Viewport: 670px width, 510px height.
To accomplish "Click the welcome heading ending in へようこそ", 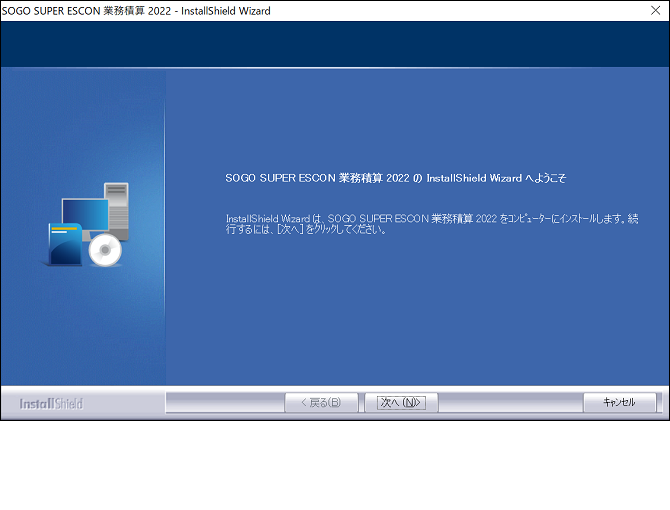I will click(396, 178).
